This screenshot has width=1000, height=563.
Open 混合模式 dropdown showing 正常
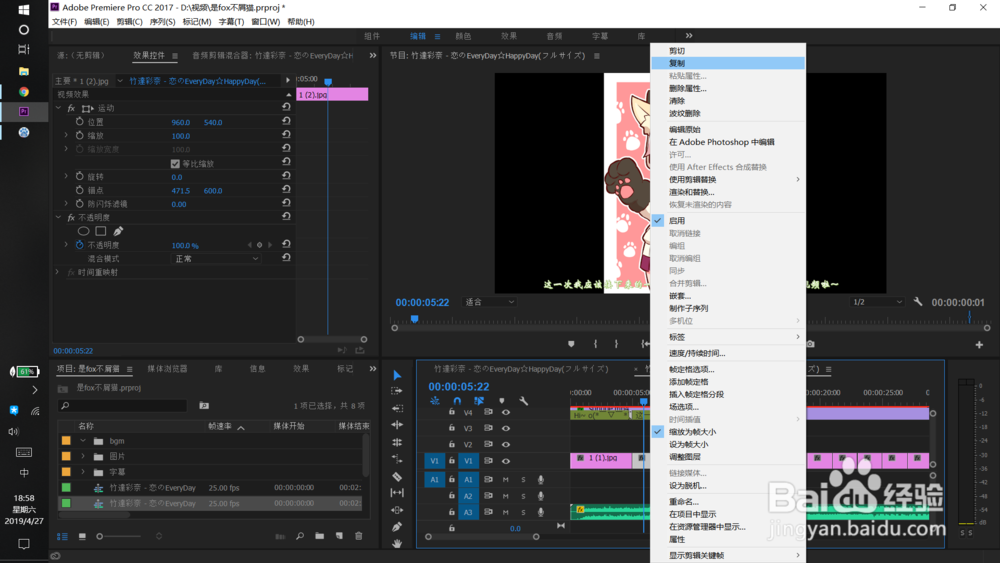[216, 259]
